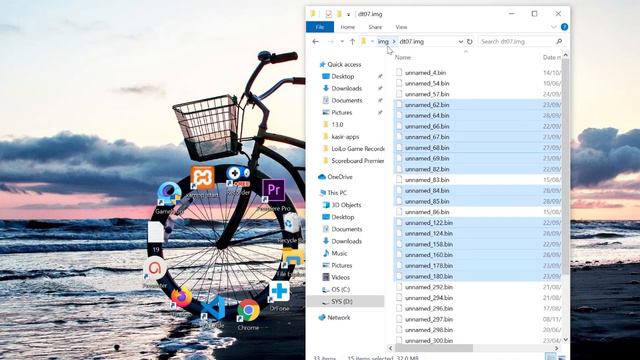Click the search magnifier icon
The image size is (640, 360).
tap(559, 42)
